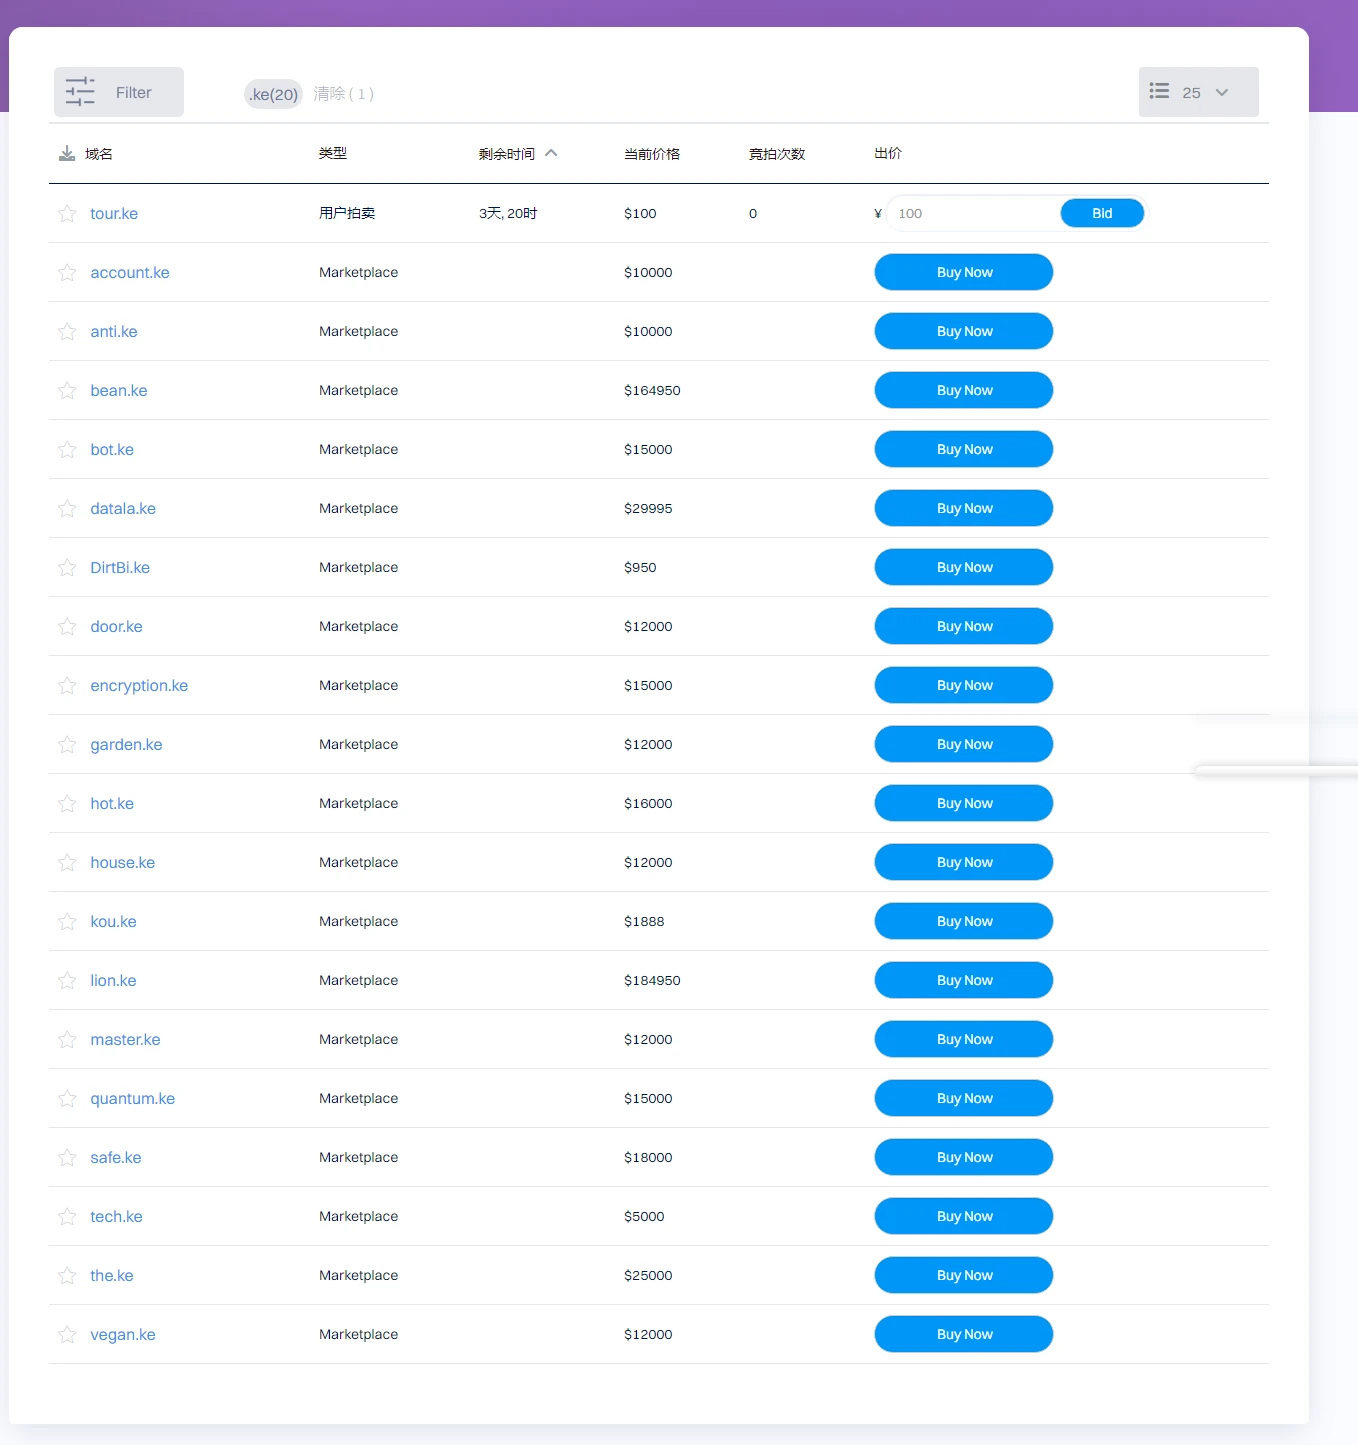Toggle favorite star for bean.ke
The height and width of the screenshot is (1445, 1358).
(67, 390)
